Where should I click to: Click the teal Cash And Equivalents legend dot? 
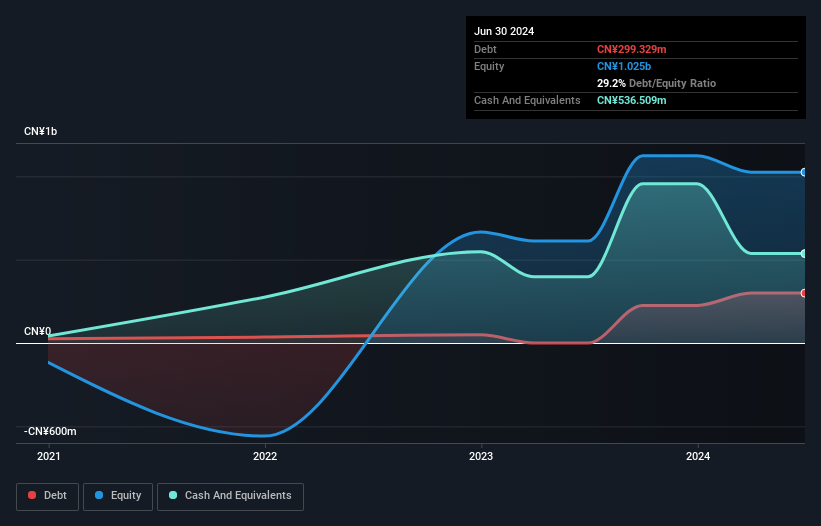(x=173, y=495)
